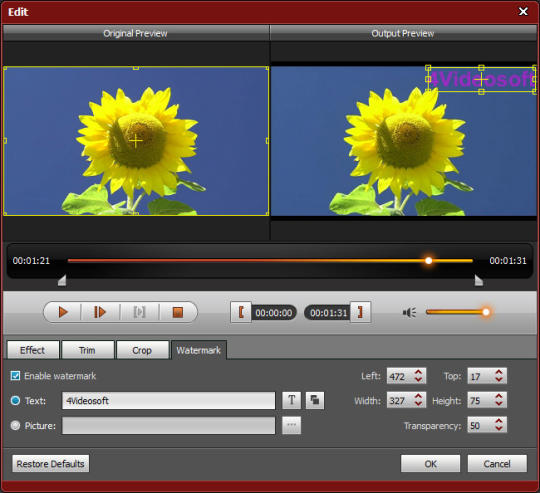Confirm with the OK button
540x493 pixels.
[x=430, y=464]
